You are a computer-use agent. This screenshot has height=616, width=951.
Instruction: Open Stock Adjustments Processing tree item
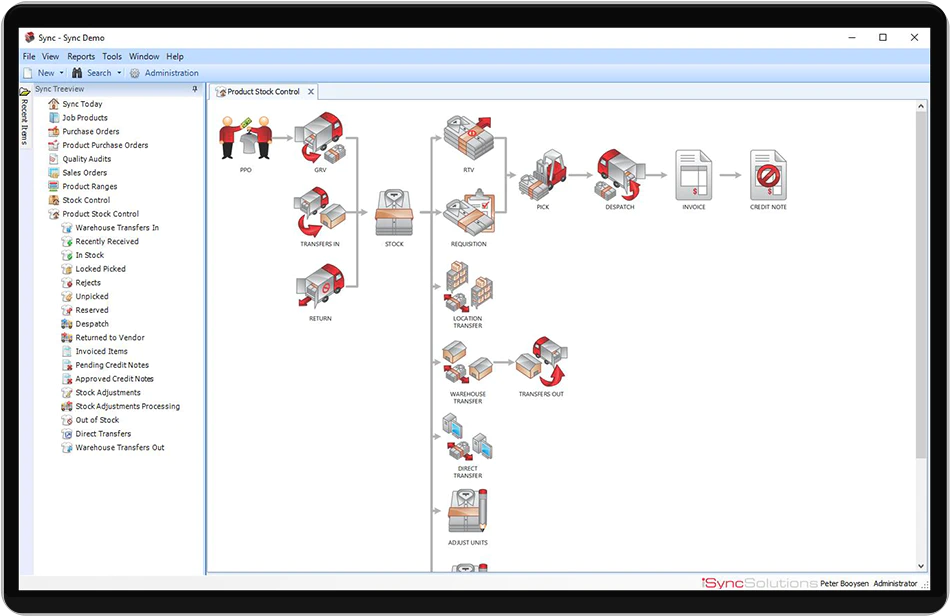(x=127, y=406)
